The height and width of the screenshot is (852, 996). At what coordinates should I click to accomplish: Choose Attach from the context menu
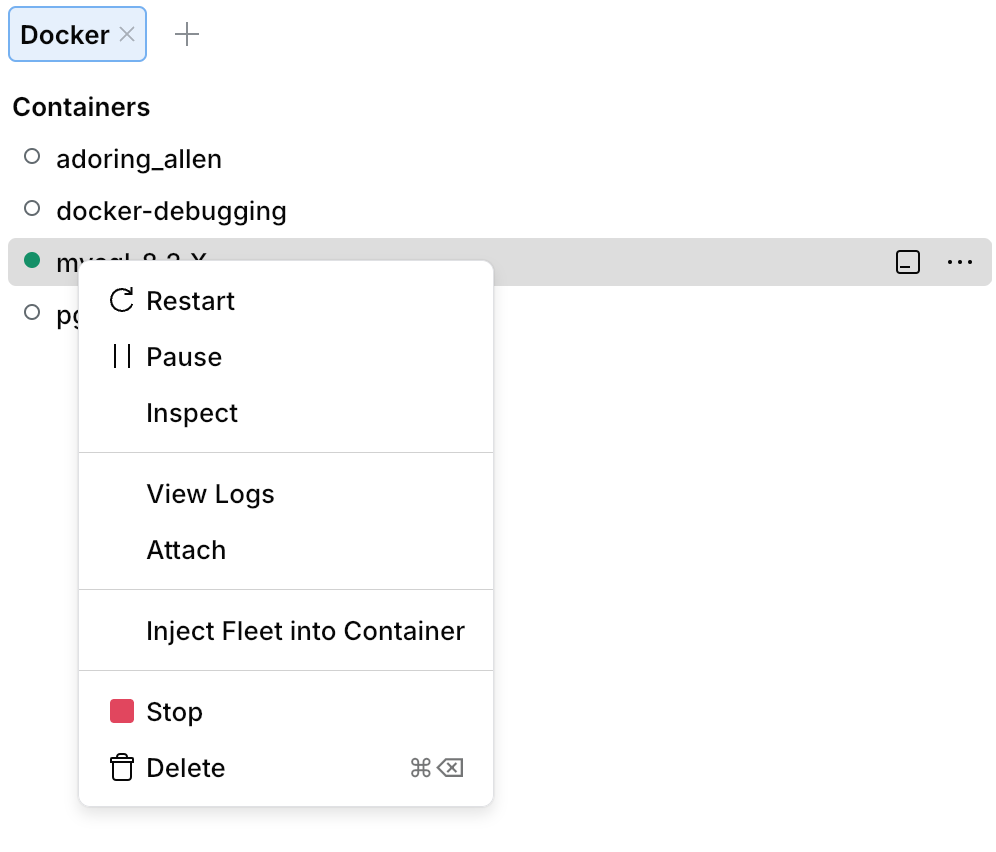186,549
